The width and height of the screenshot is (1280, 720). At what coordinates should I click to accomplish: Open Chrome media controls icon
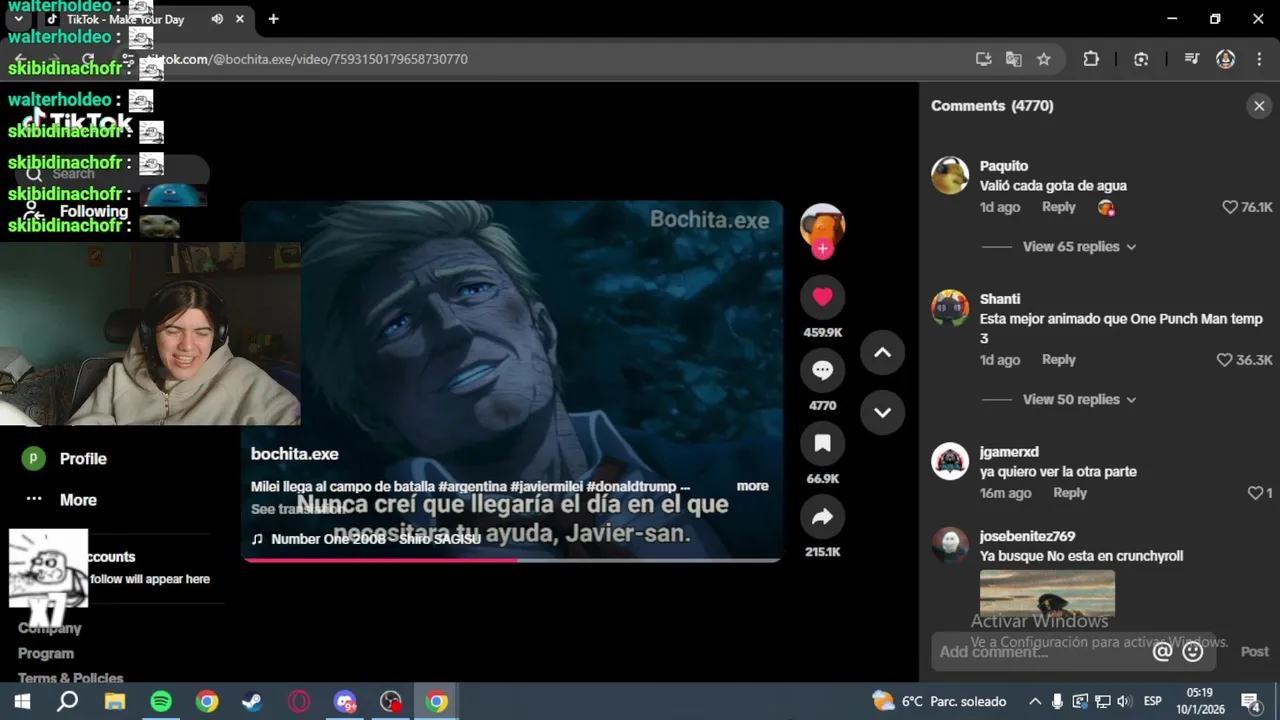pos(1191,59)
